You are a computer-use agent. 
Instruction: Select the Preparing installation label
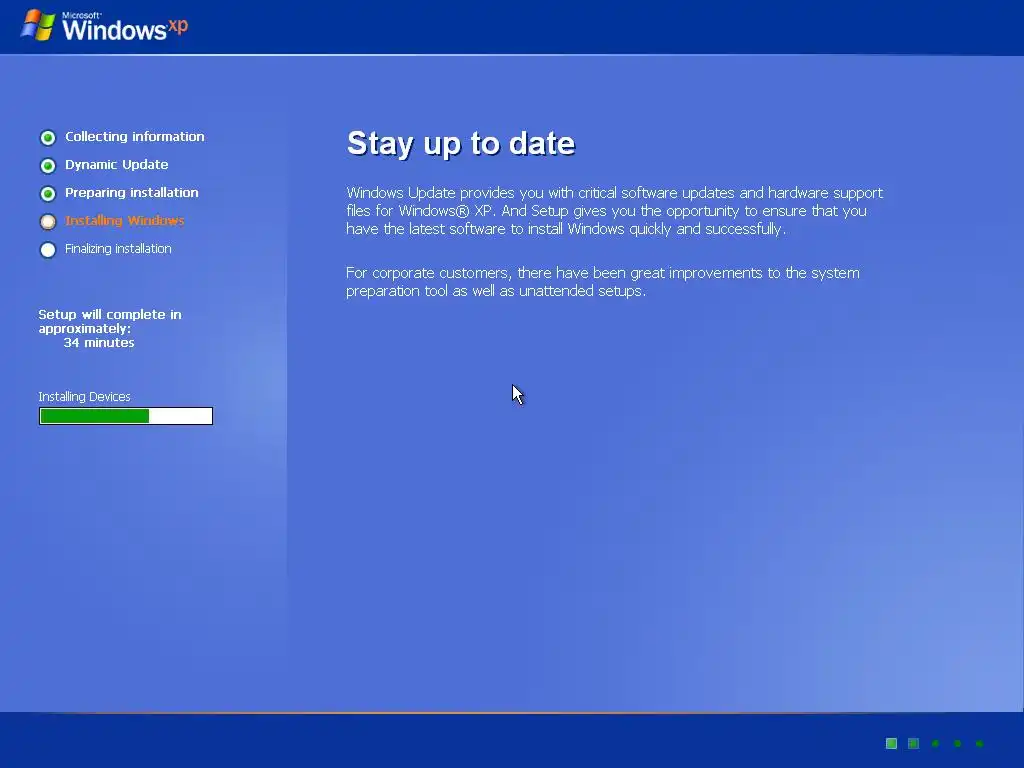coord(131,193)
